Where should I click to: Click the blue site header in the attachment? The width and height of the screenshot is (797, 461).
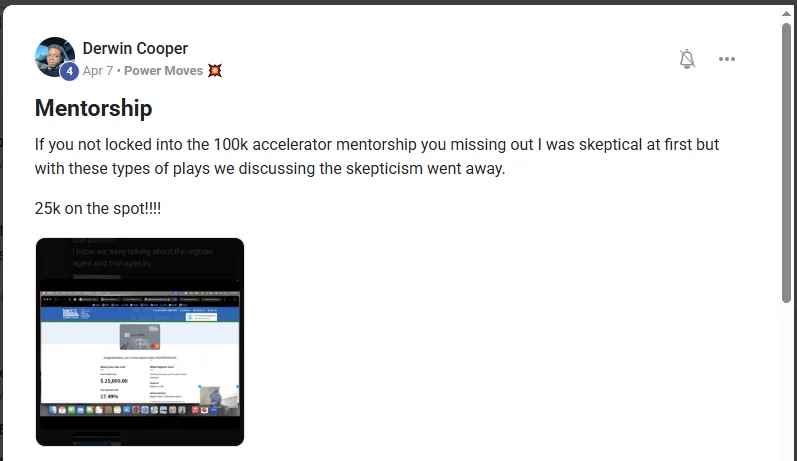(140, 314)
